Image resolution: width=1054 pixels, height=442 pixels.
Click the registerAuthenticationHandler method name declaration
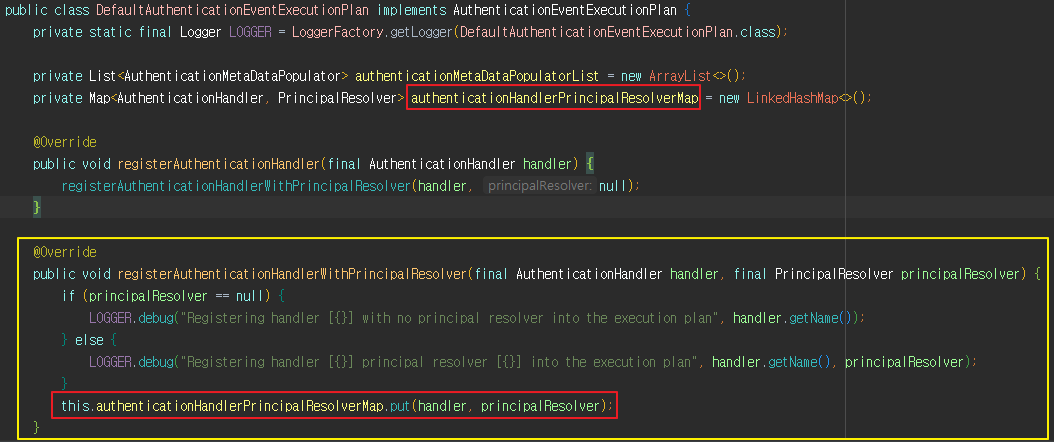[219, 164]
